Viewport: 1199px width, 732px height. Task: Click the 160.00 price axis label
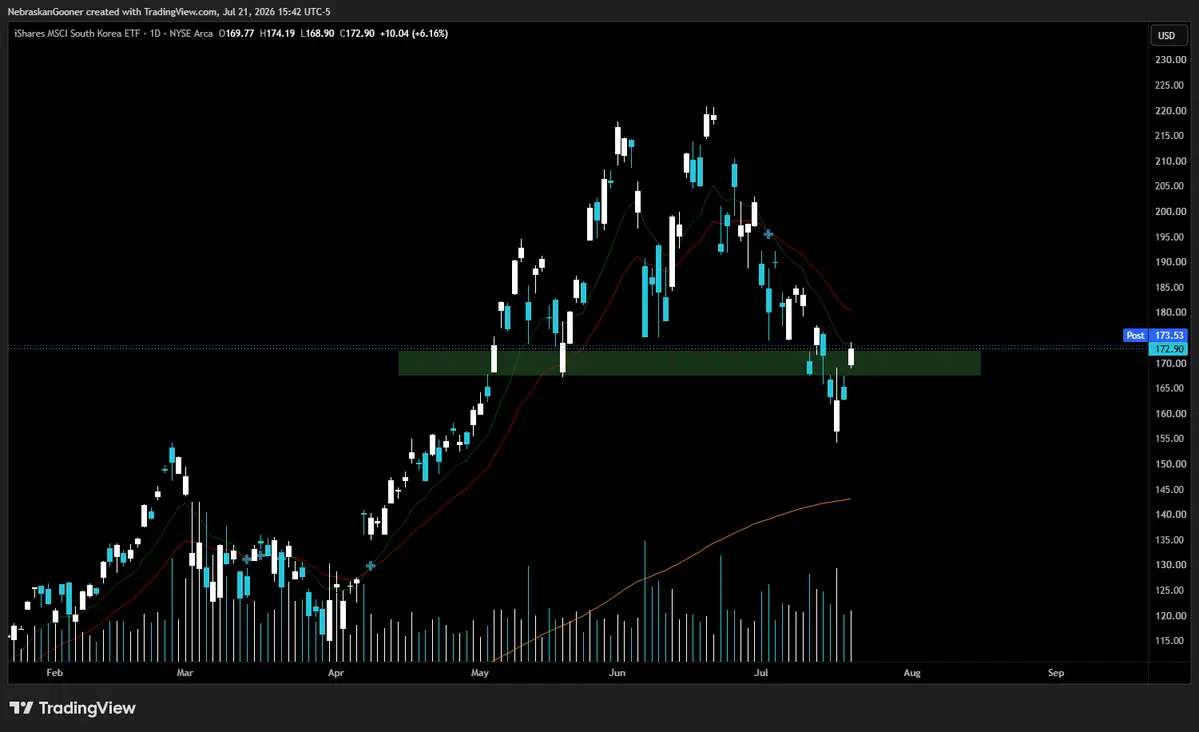coord(1170,413)
